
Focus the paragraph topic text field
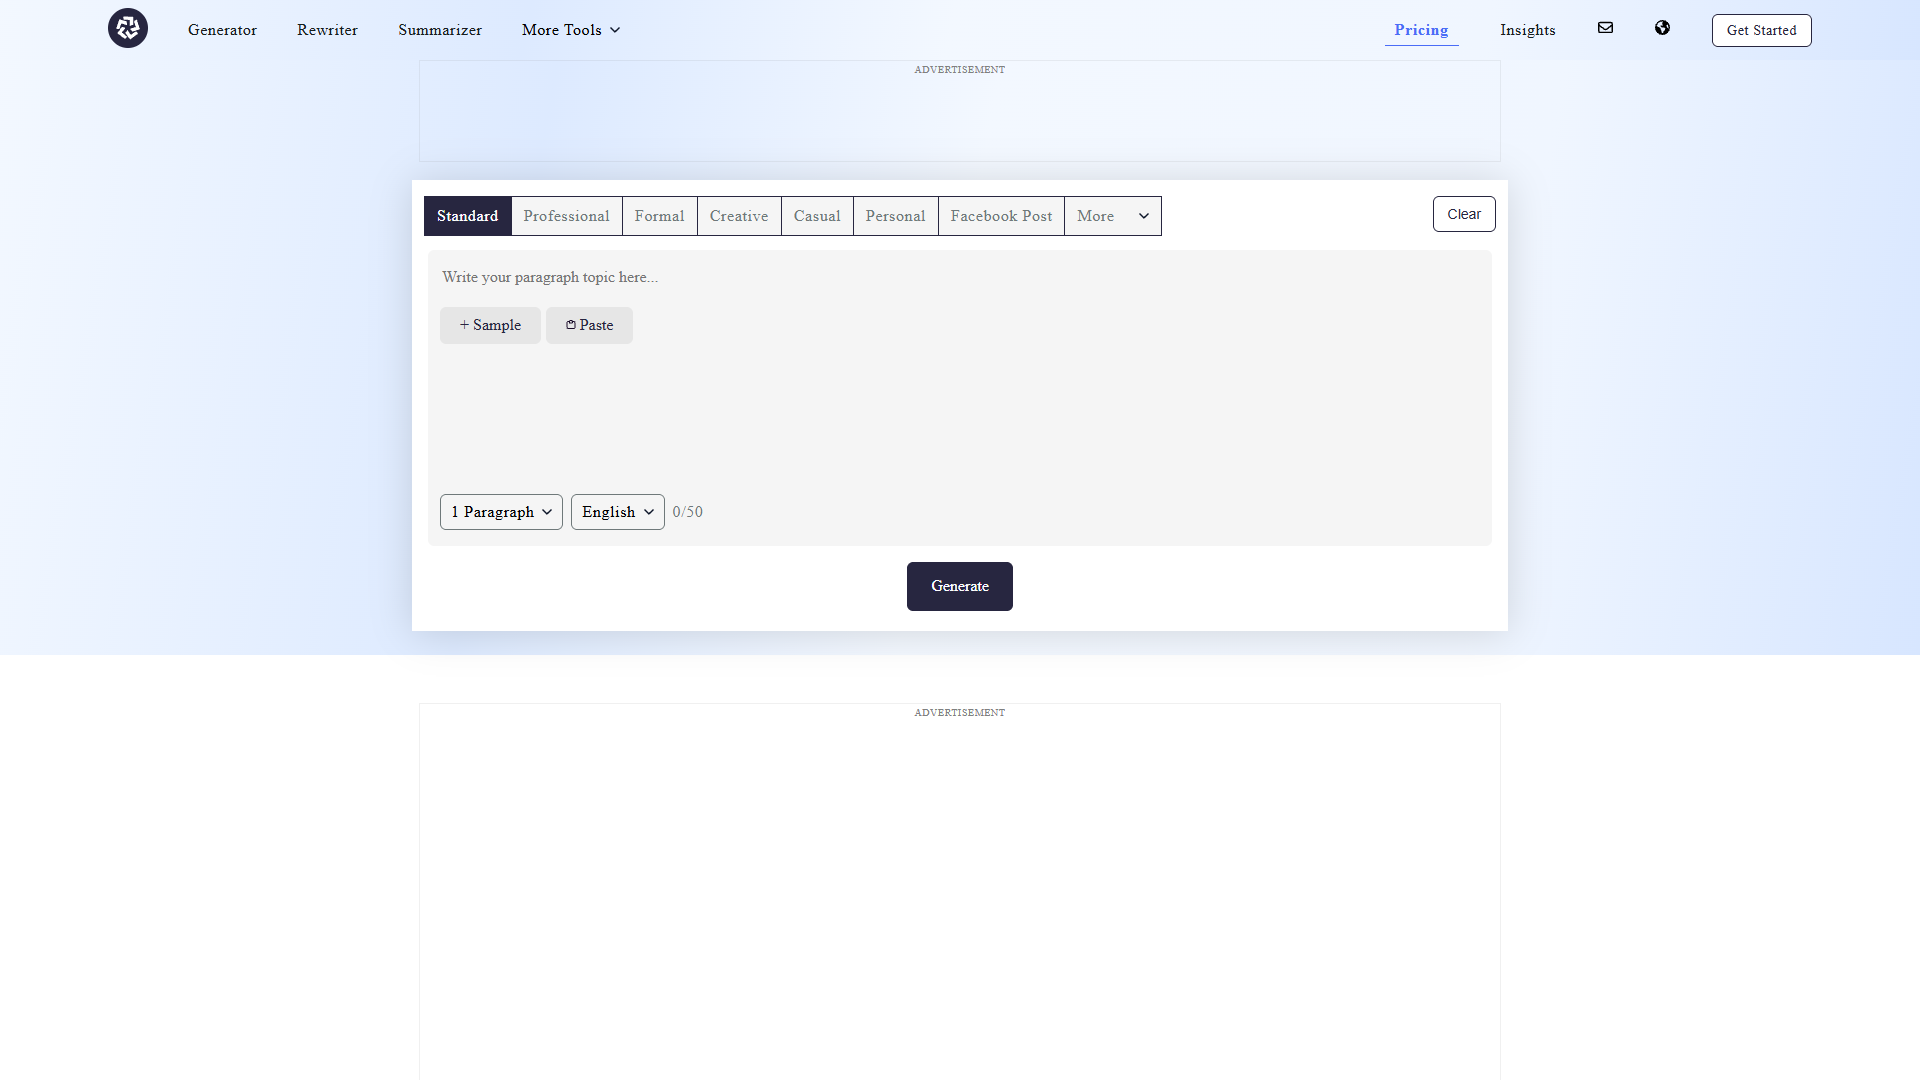pos(959,277)
